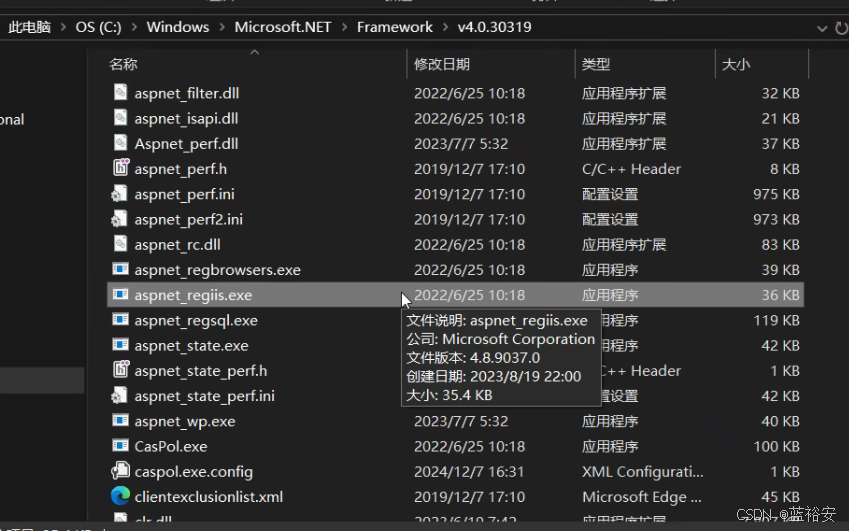This screenshot has height=531, width=849.
Task: Open the address bar history dropdown
Action: pos(822,28)
